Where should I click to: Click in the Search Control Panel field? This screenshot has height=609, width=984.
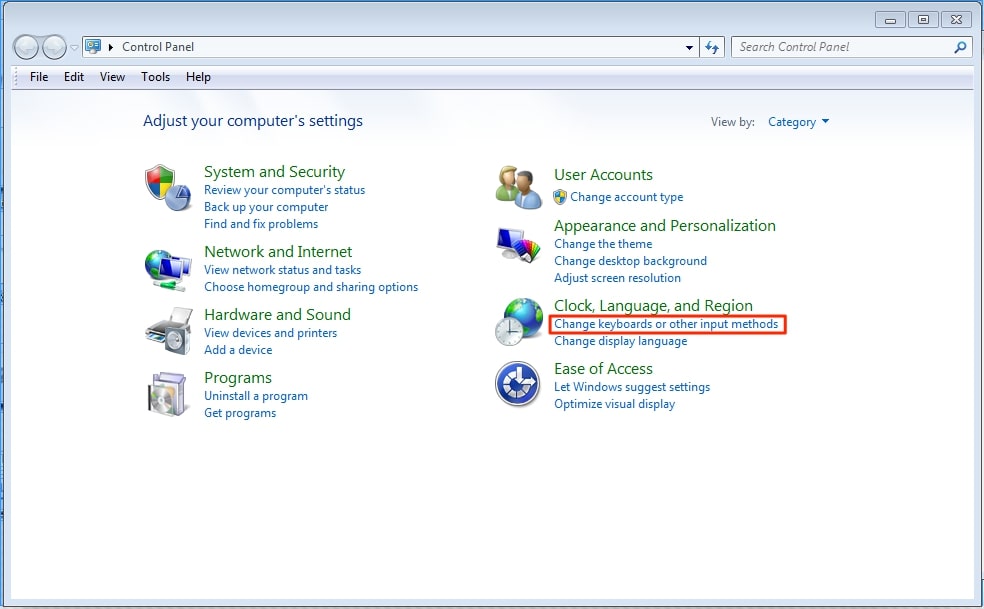[840, 47]
